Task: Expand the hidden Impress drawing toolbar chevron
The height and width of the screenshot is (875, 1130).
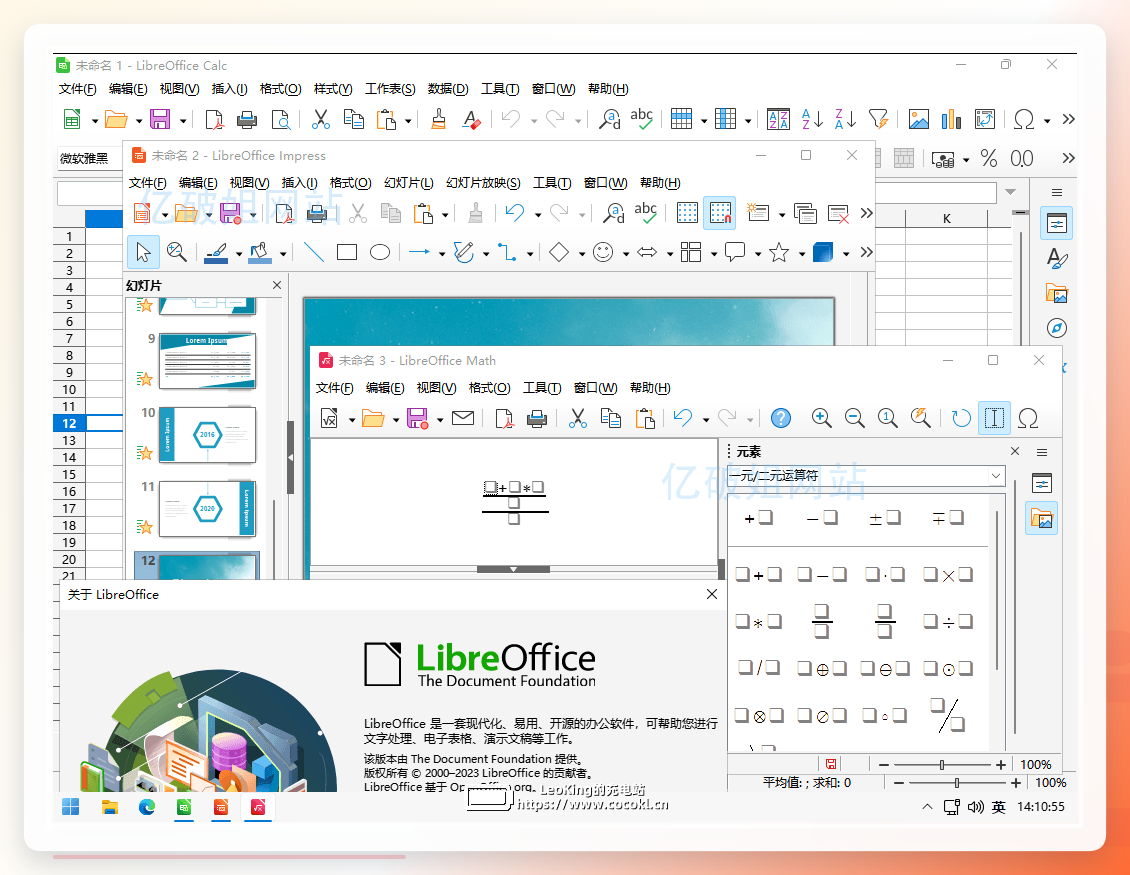Action: coord(866,252)
